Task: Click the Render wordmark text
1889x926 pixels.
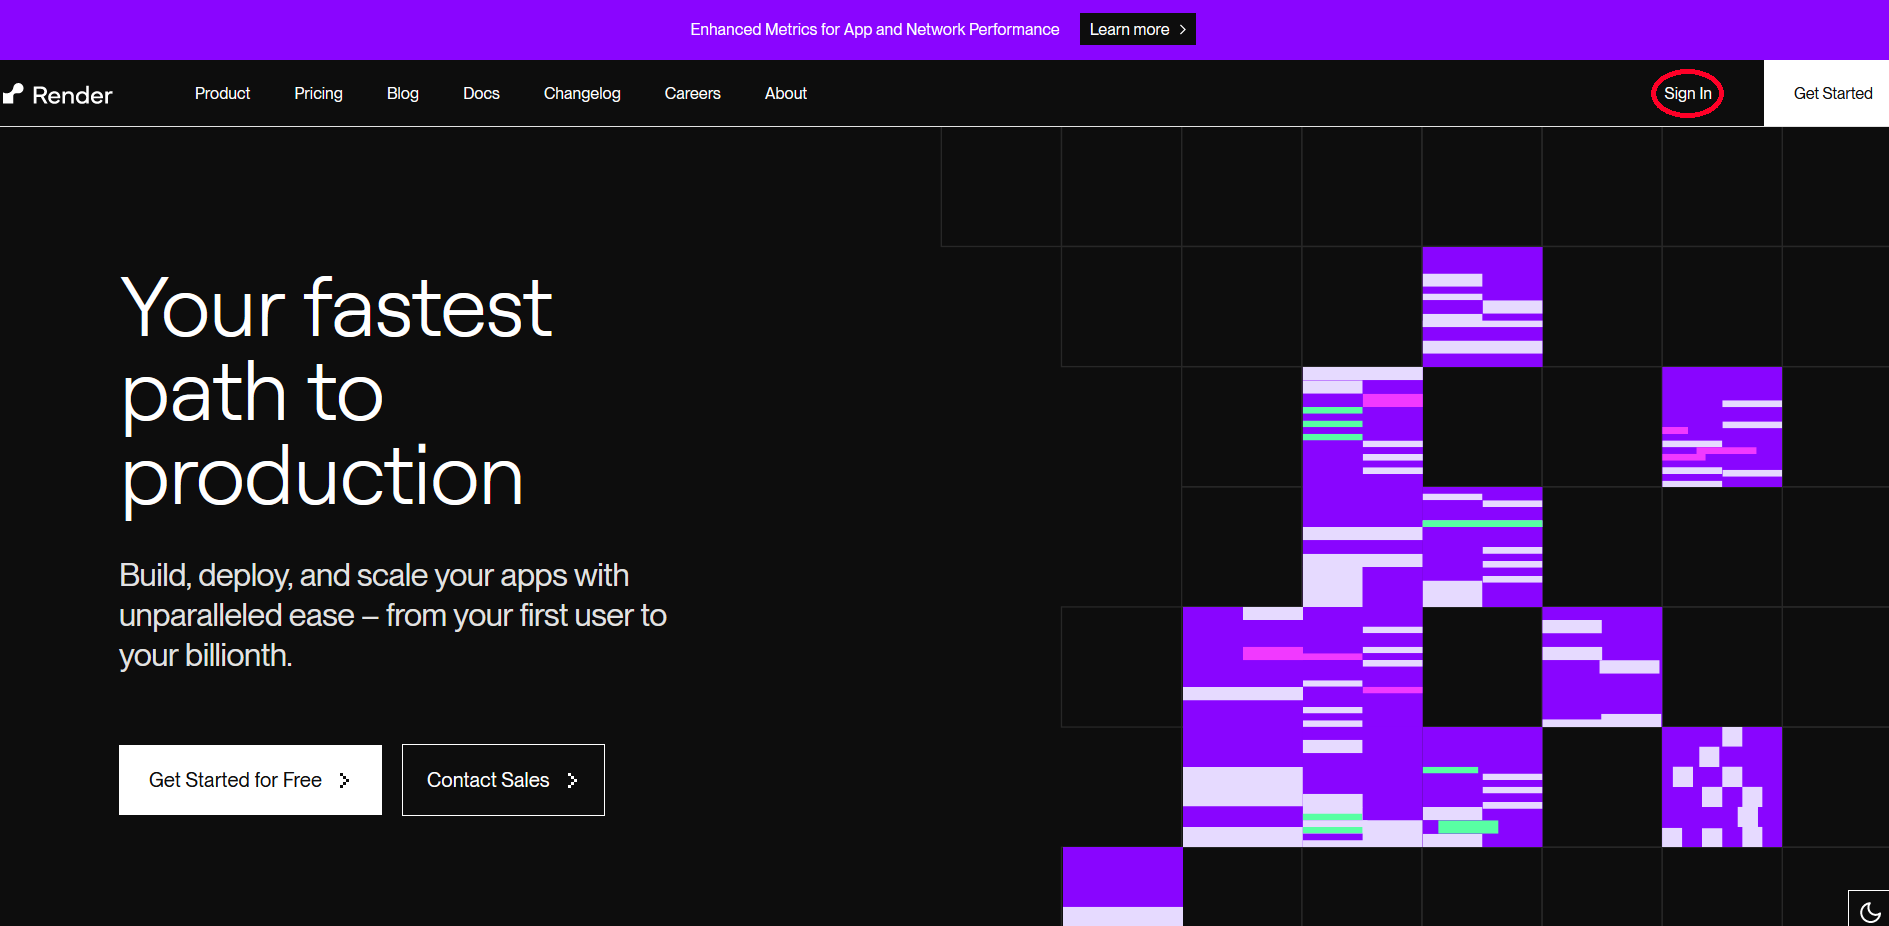Action: (x=72, y=95)
